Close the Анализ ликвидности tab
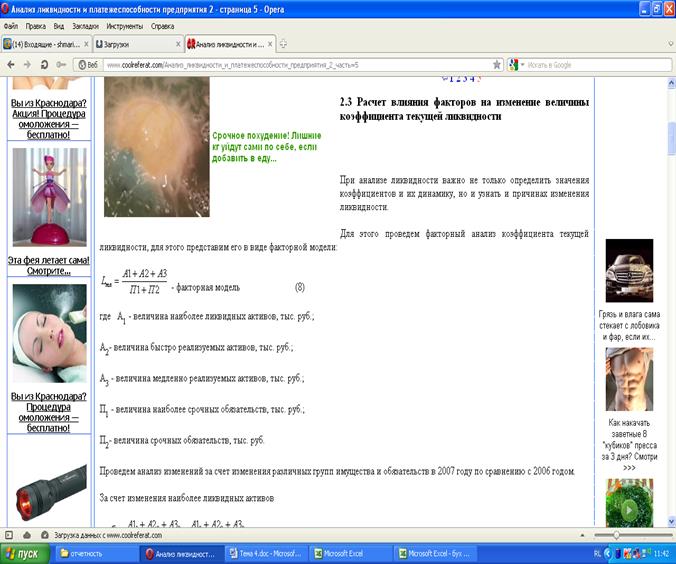Screen dimensions: 676x564 (270, 44)
